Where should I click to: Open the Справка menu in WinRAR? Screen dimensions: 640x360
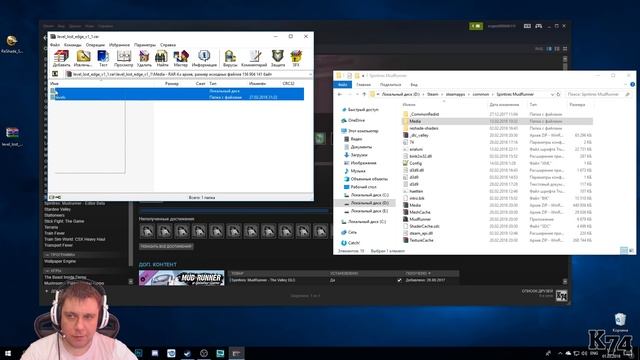coord(168,45)
